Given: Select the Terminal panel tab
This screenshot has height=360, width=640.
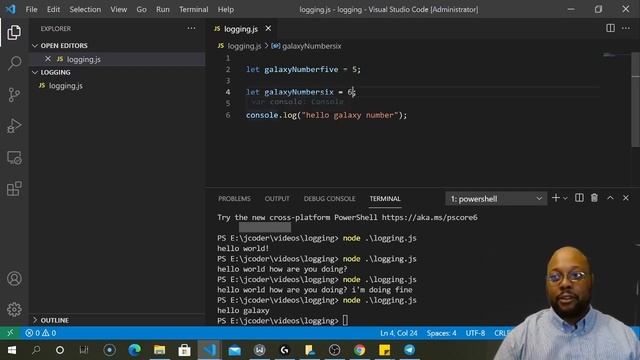Looking at the screenshot, I should (x=385, y=199).
